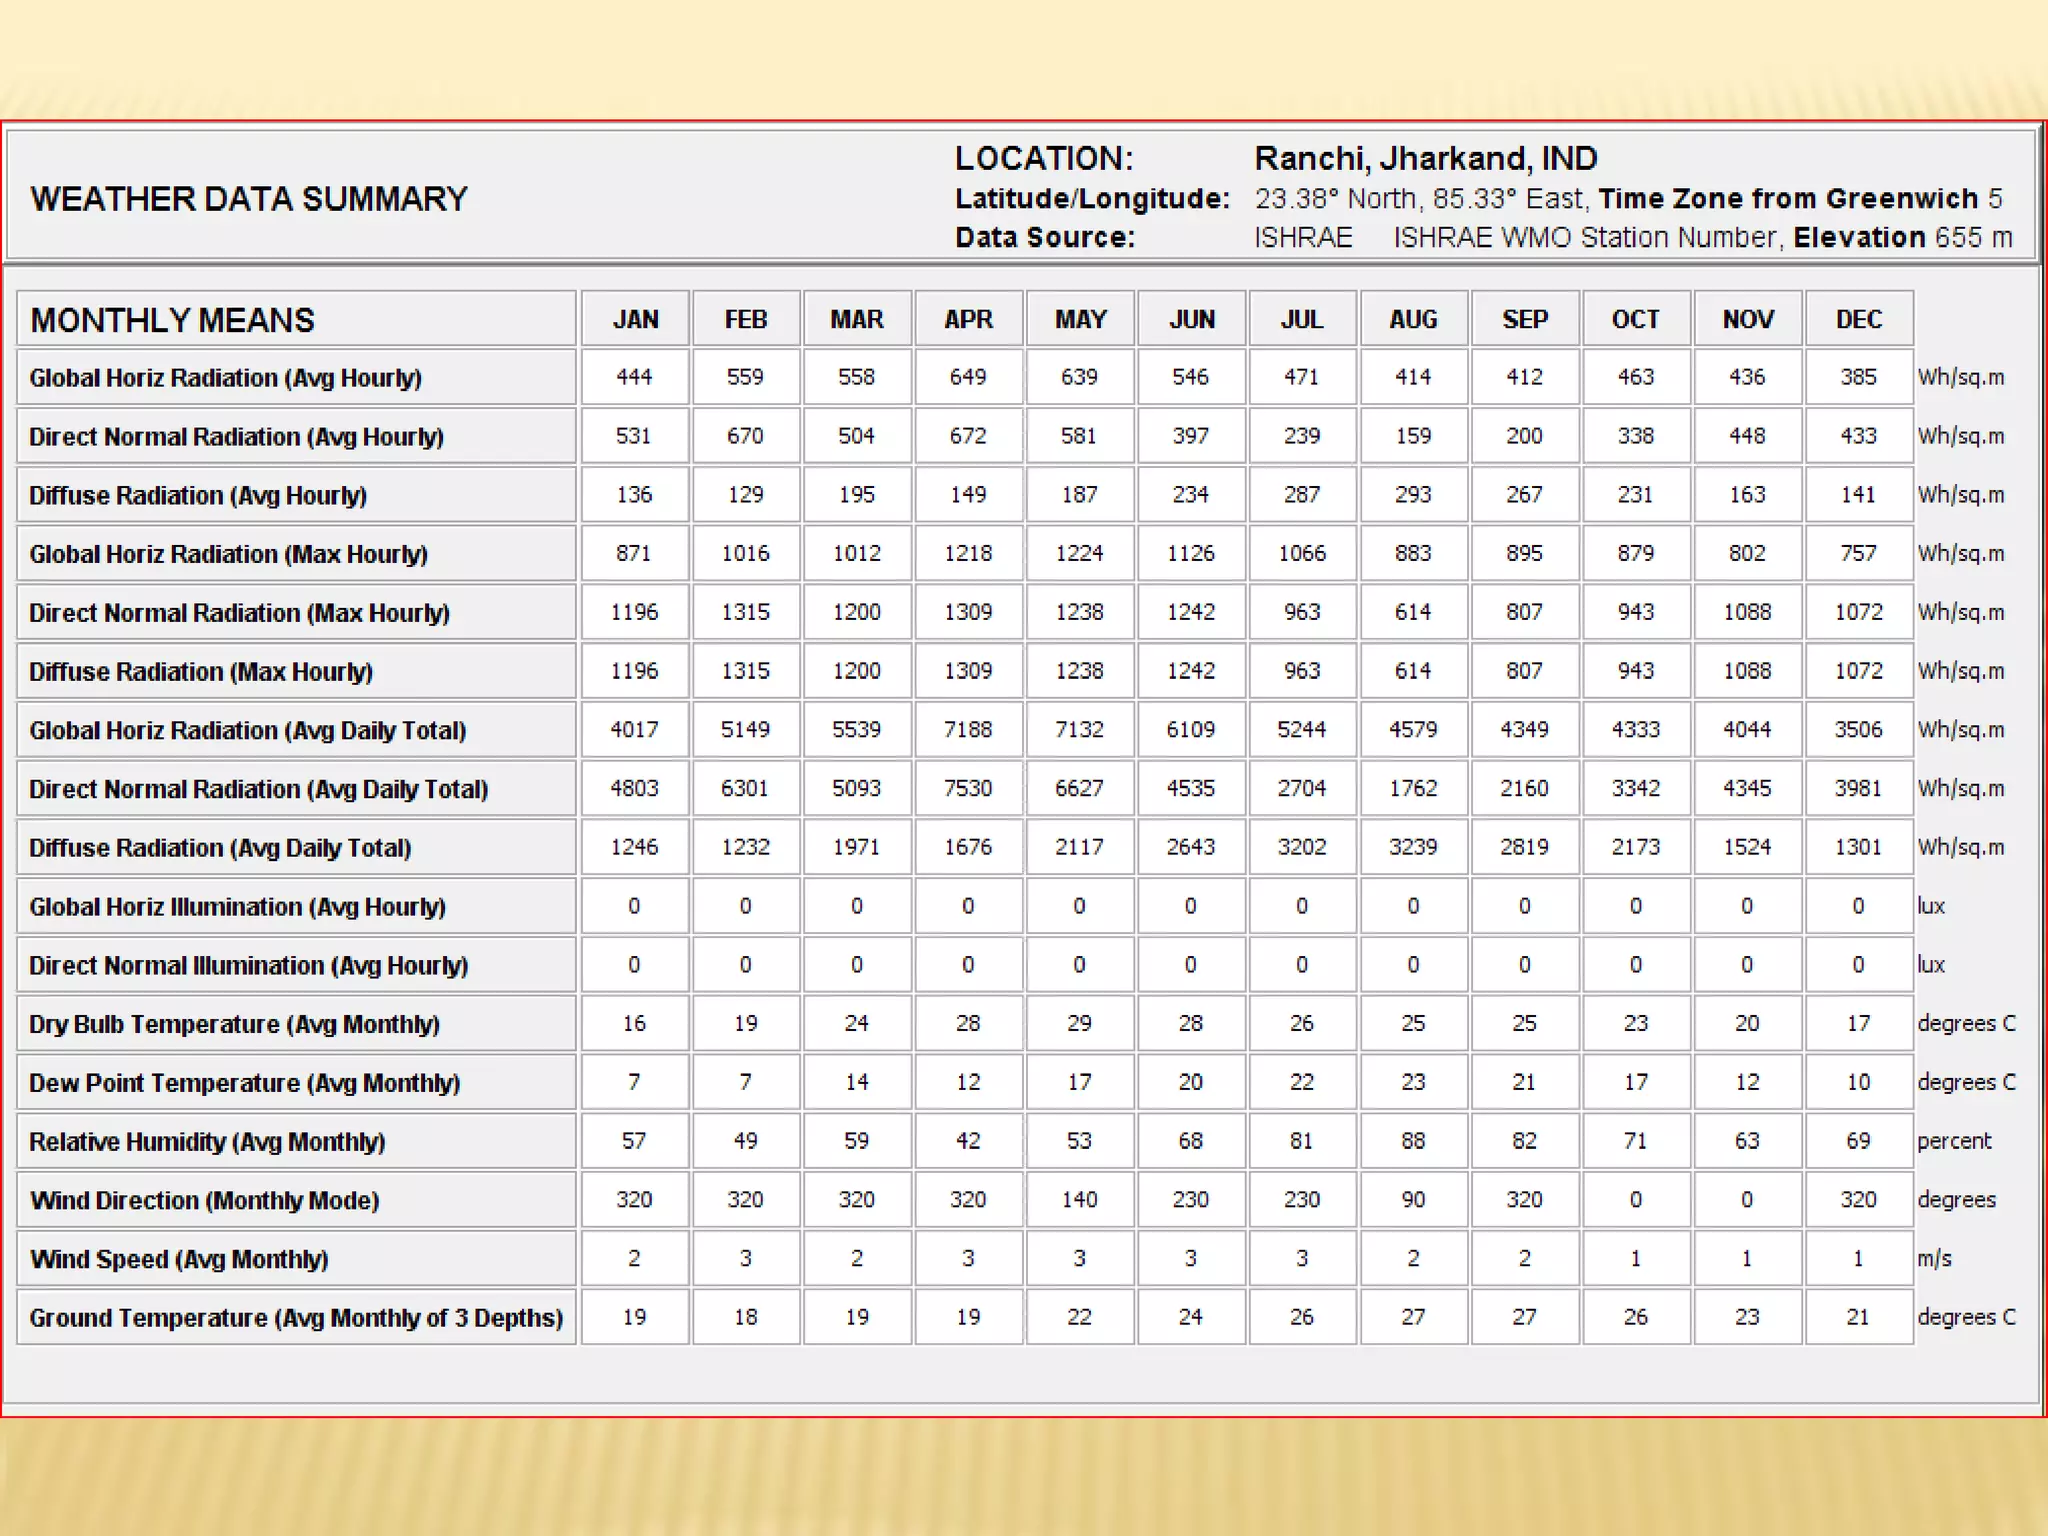Select May wind direction value 140
The image size is (2048, 1536).
click(1079, 1200)
